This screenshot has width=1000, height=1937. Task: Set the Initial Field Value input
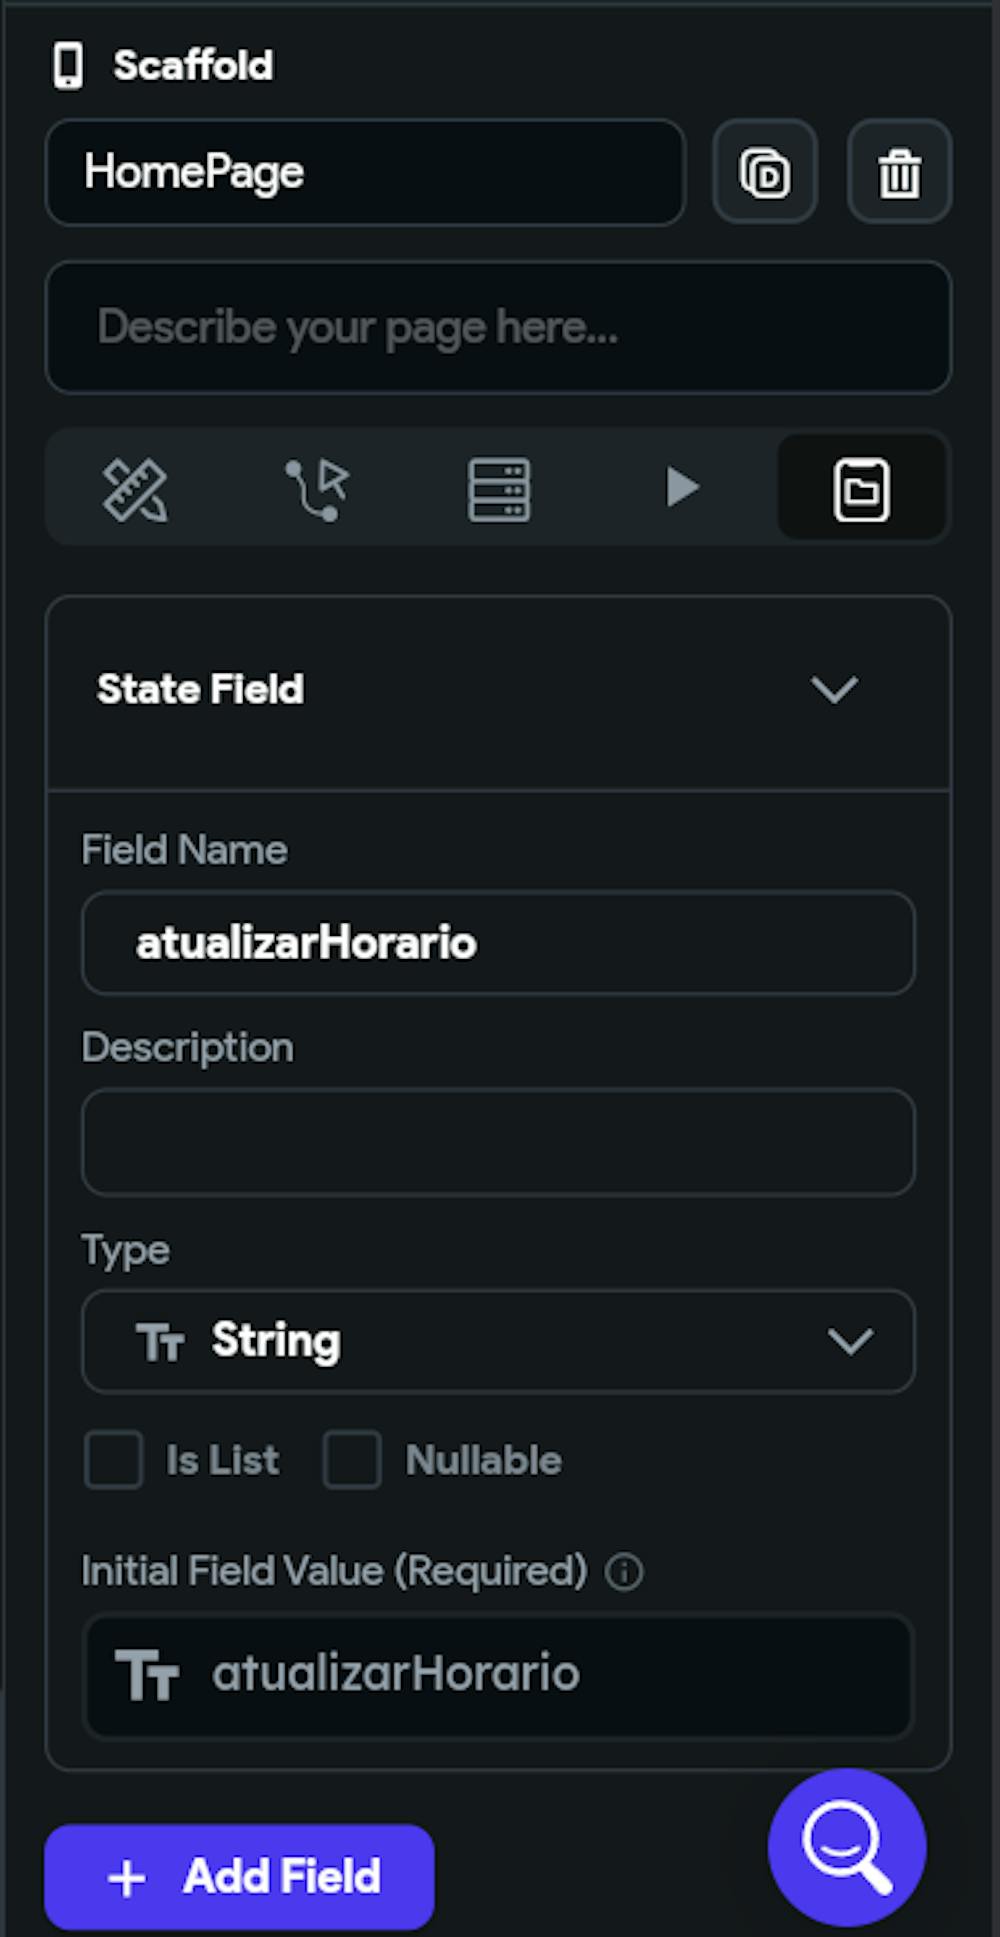(498, 1674)
